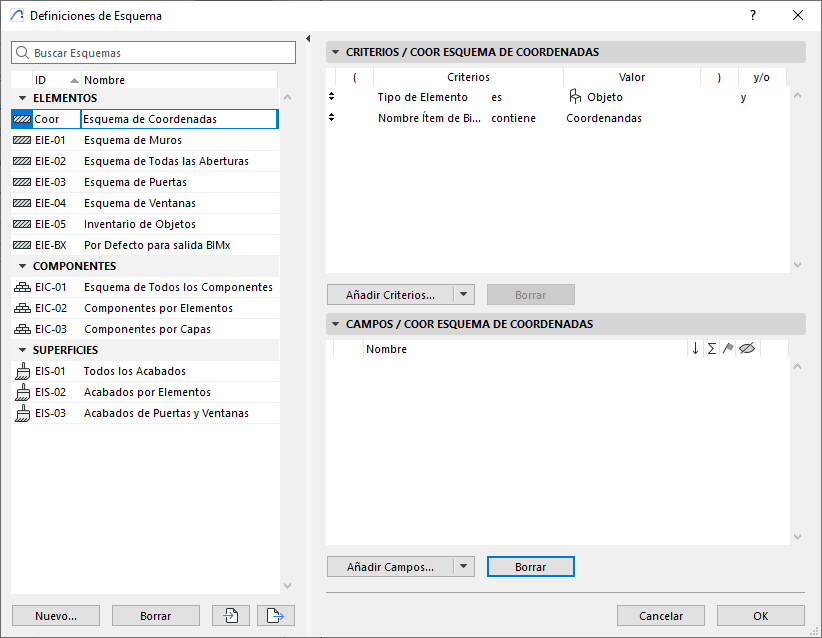The height and width of the screenshot is (638, 822).
Task: Click the Help question mark icon
Action: click(x=753, y=15)
